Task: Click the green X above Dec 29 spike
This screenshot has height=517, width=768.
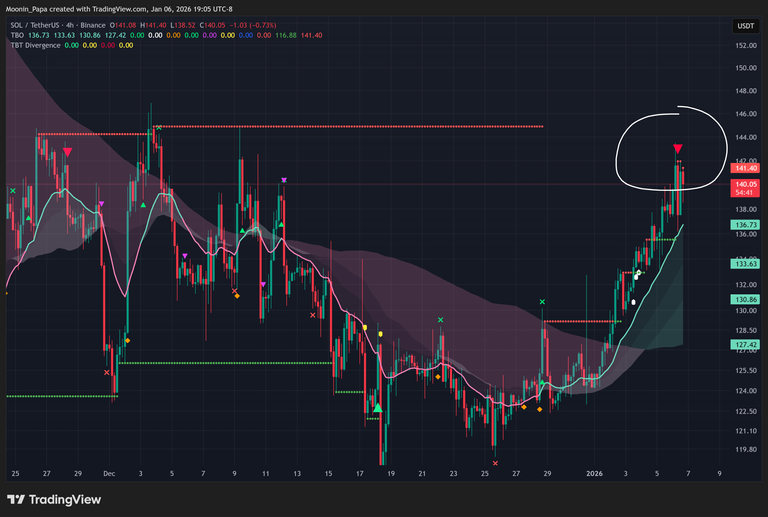Action: tap(542, 301)
